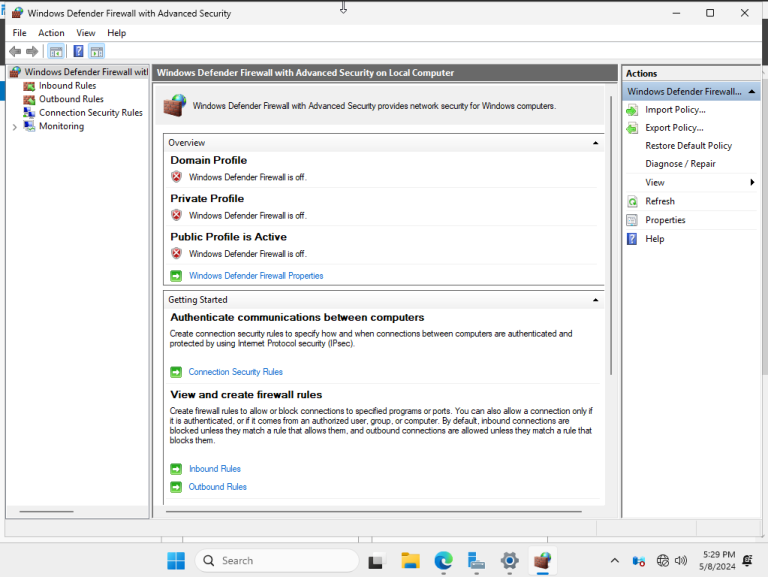768x577 pixels.
Task: Click the Refresh icon in Actions
Action: pos(632,202)
